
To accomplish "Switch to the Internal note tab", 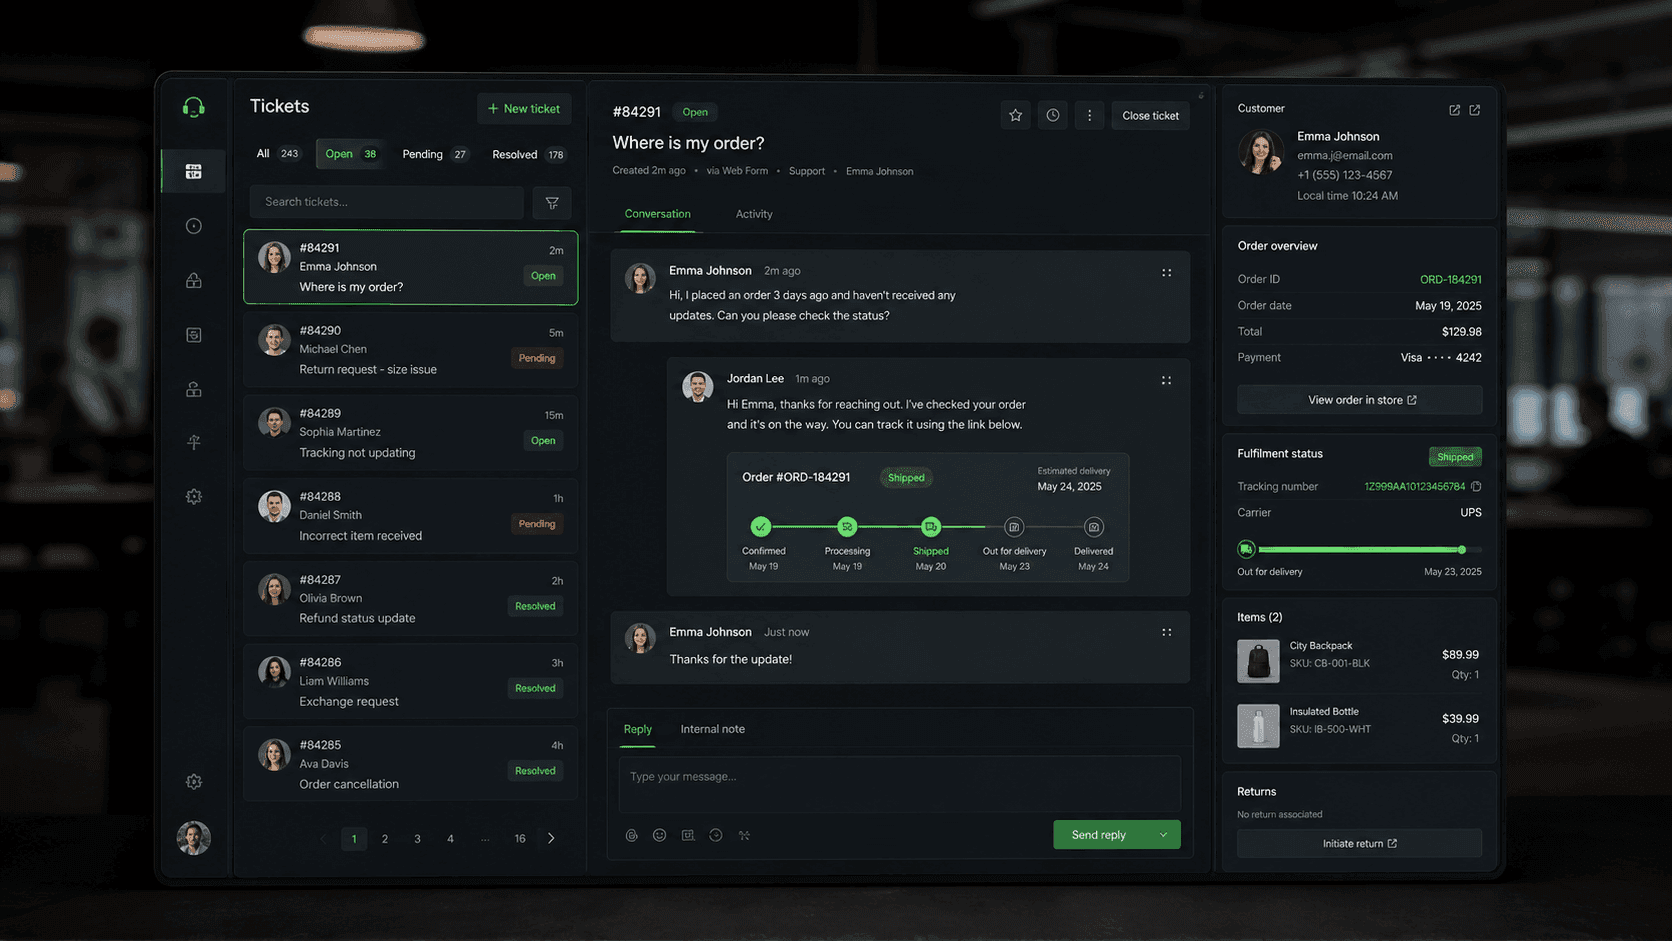I will (712, 729).
